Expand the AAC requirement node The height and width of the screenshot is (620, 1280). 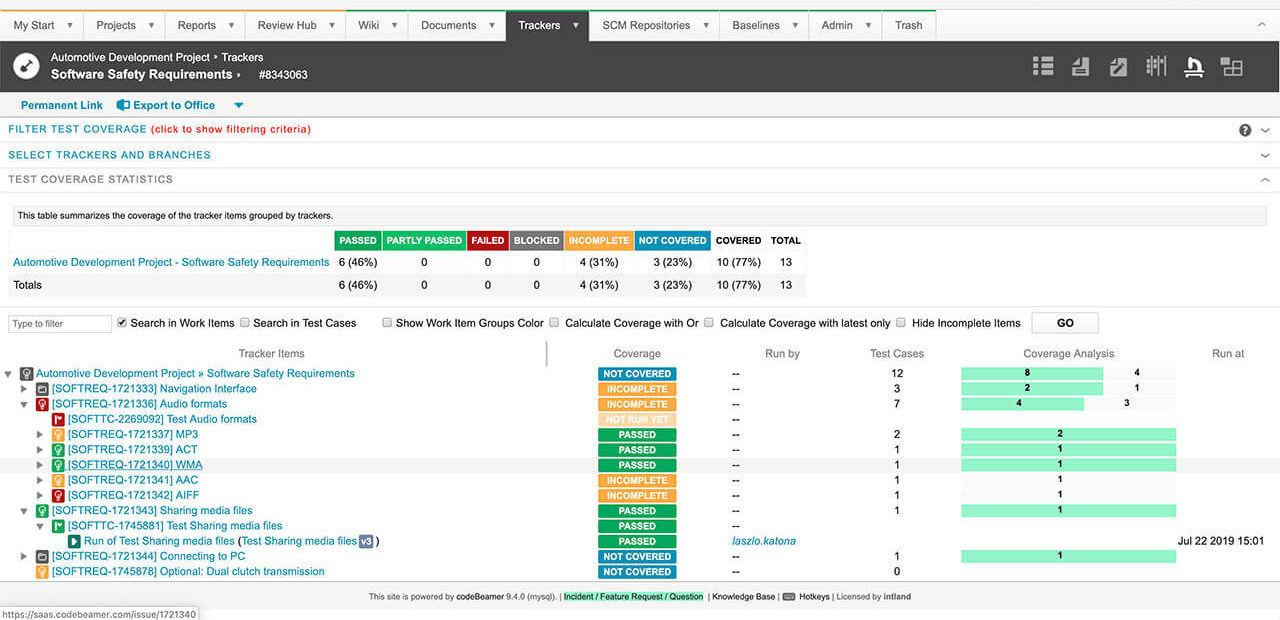(40, 480)
